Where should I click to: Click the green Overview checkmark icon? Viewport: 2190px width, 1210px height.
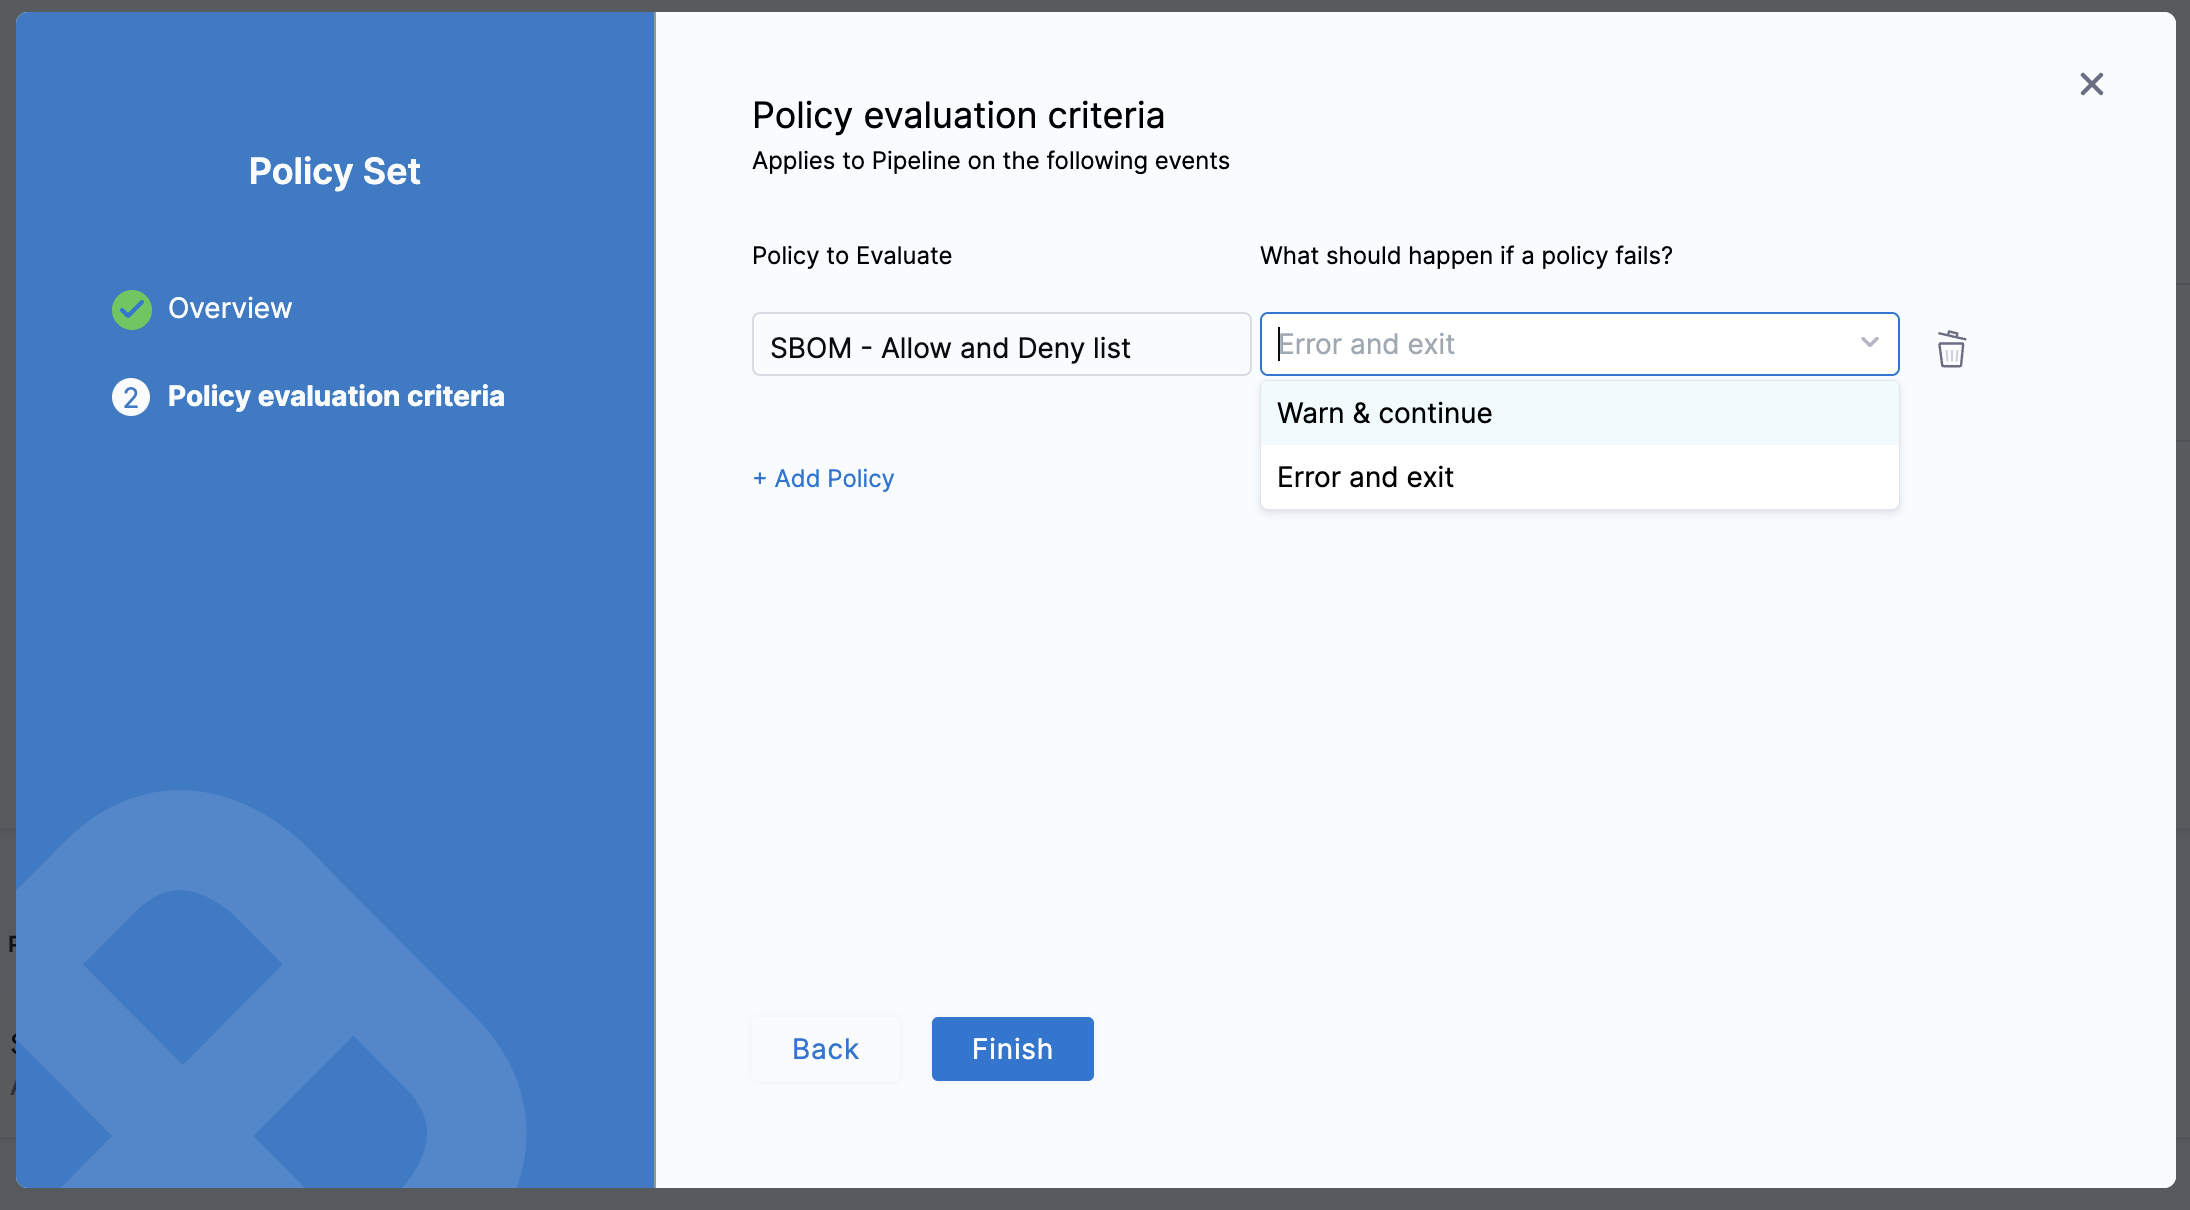point(131,309)
